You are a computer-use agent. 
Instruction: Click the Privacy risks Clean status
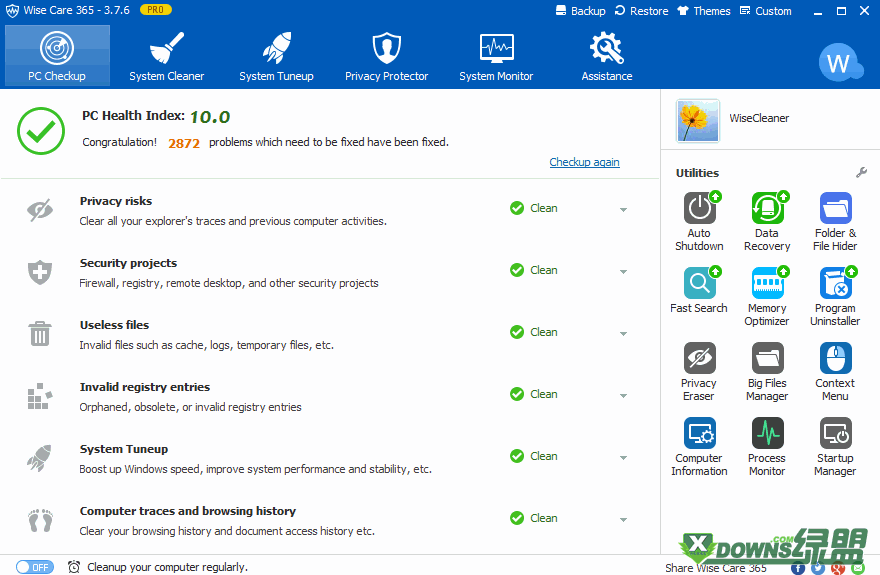point(534,208)
